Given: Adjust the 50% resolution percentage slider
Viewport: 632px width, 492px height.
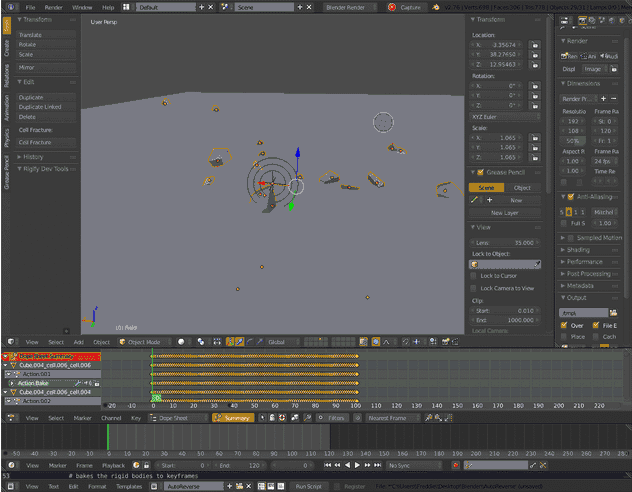Looking at the screenshot, I should click(x=572, y=141).
